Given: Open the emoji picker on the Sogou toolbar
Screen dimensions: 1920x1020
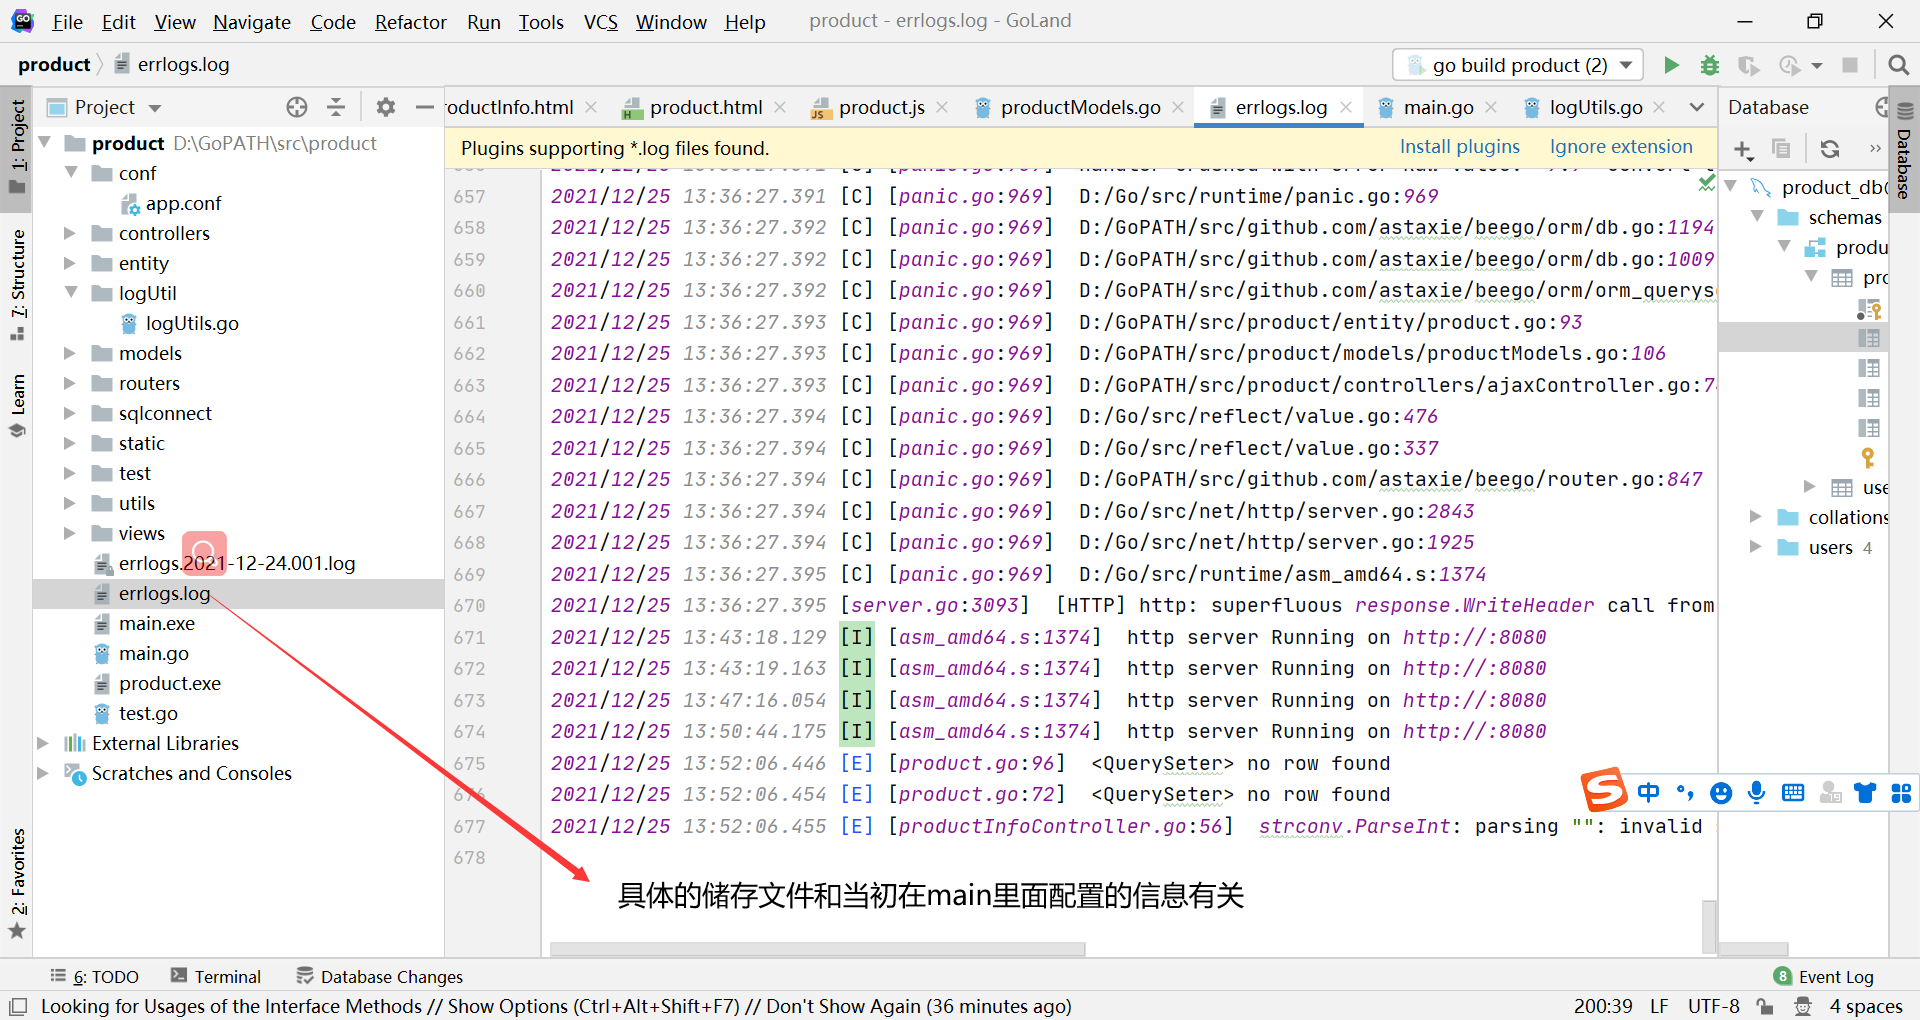Looking at the screenshot, I should (1721, 792).
